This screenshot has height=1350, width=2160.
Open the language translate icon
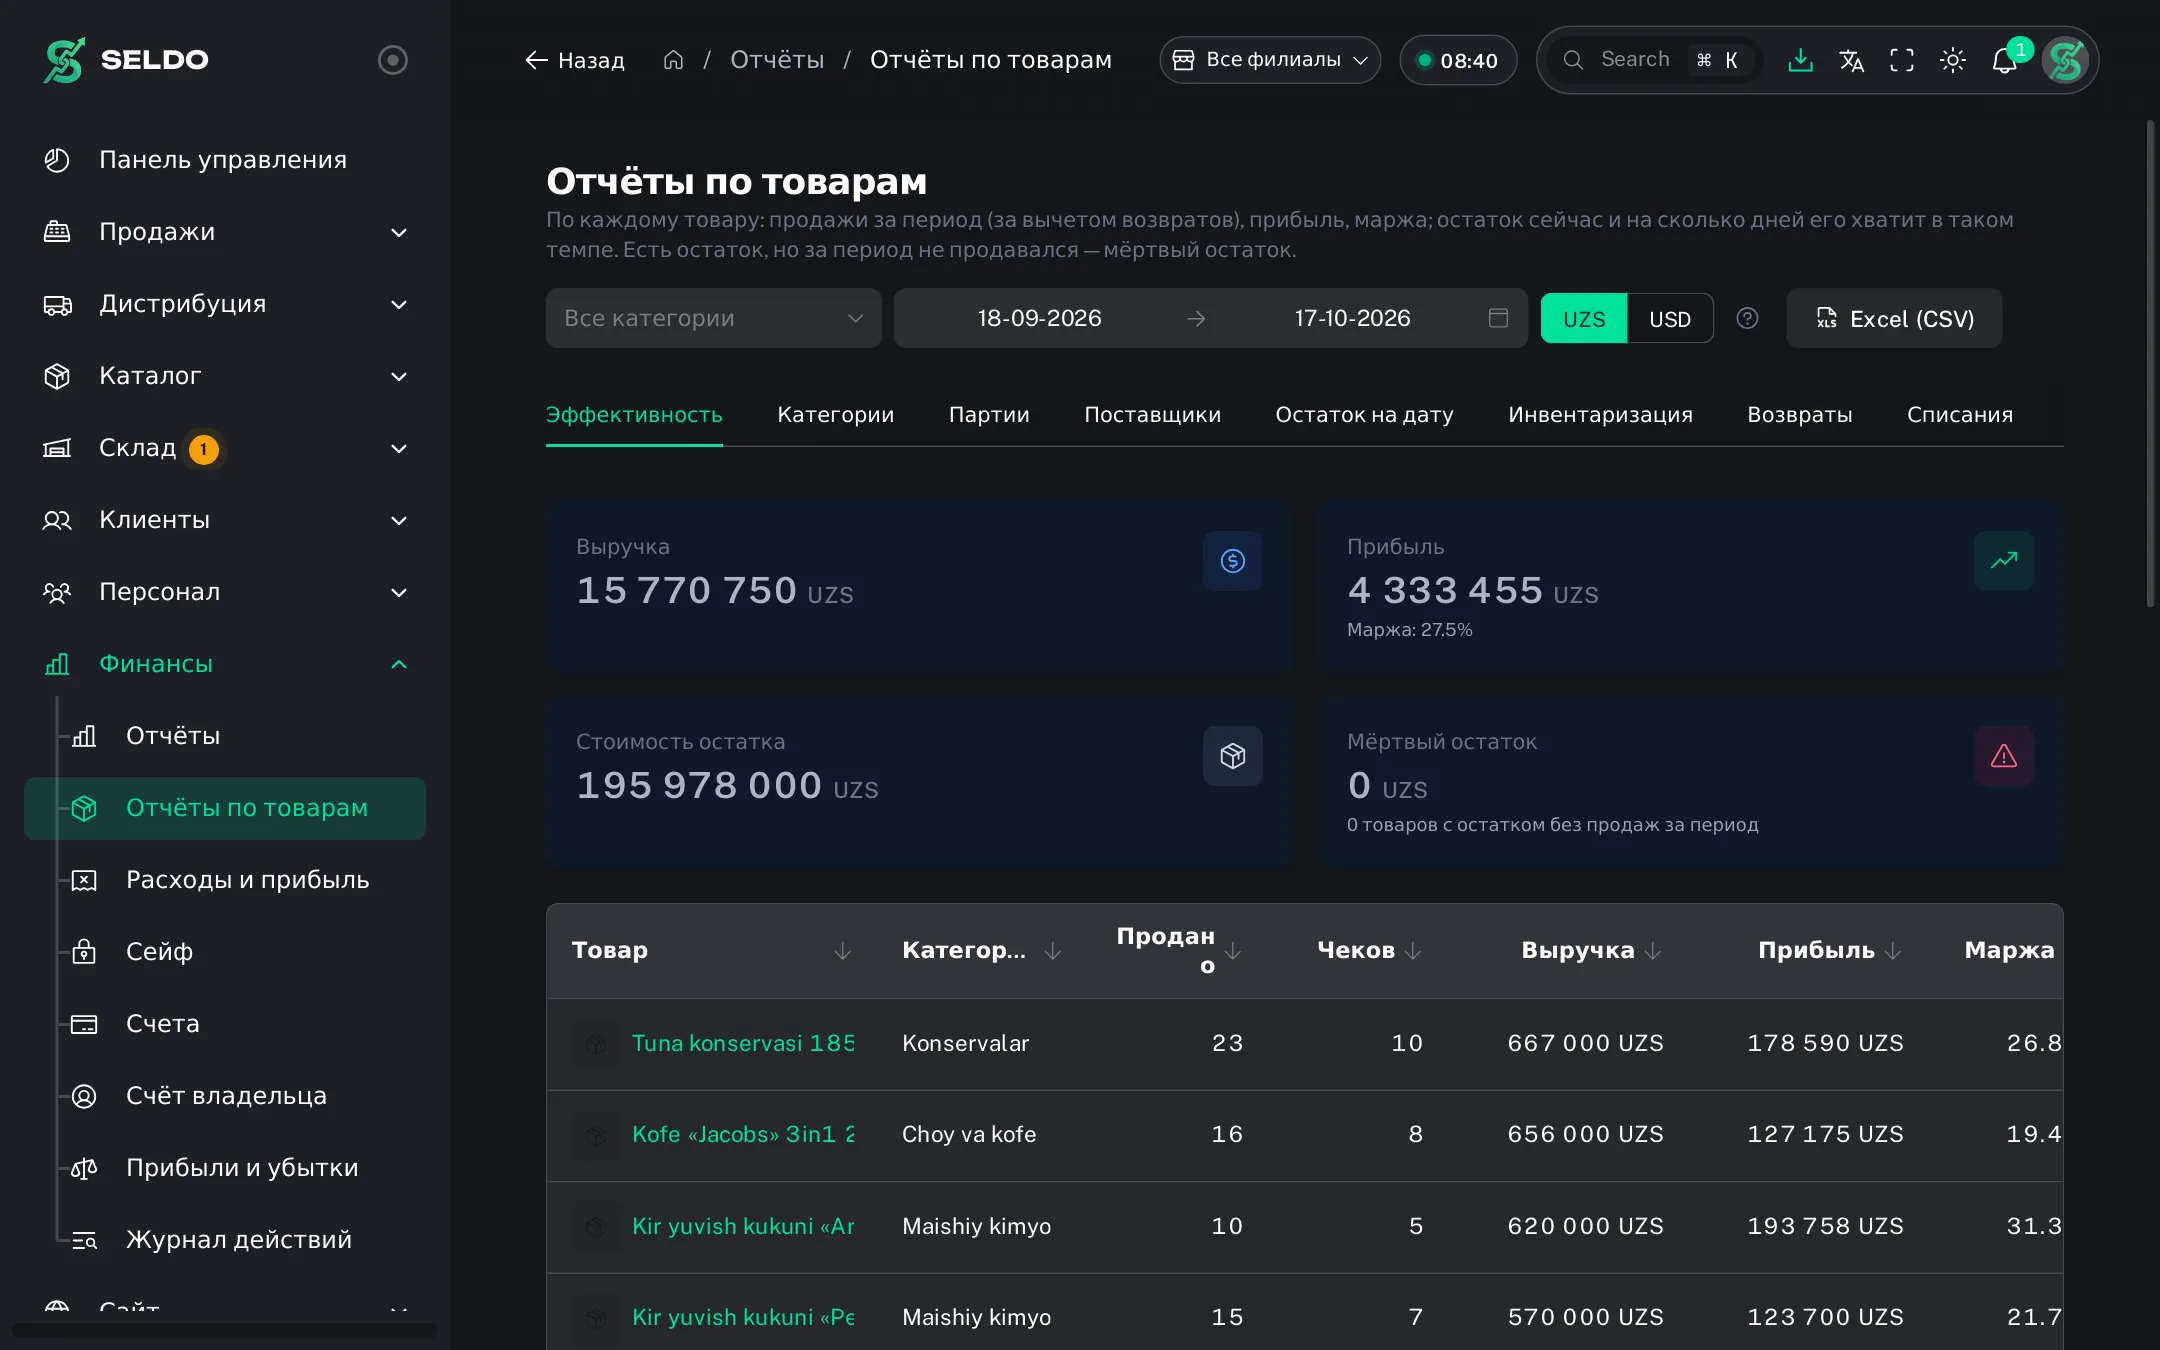click(x=1851, y=60)
